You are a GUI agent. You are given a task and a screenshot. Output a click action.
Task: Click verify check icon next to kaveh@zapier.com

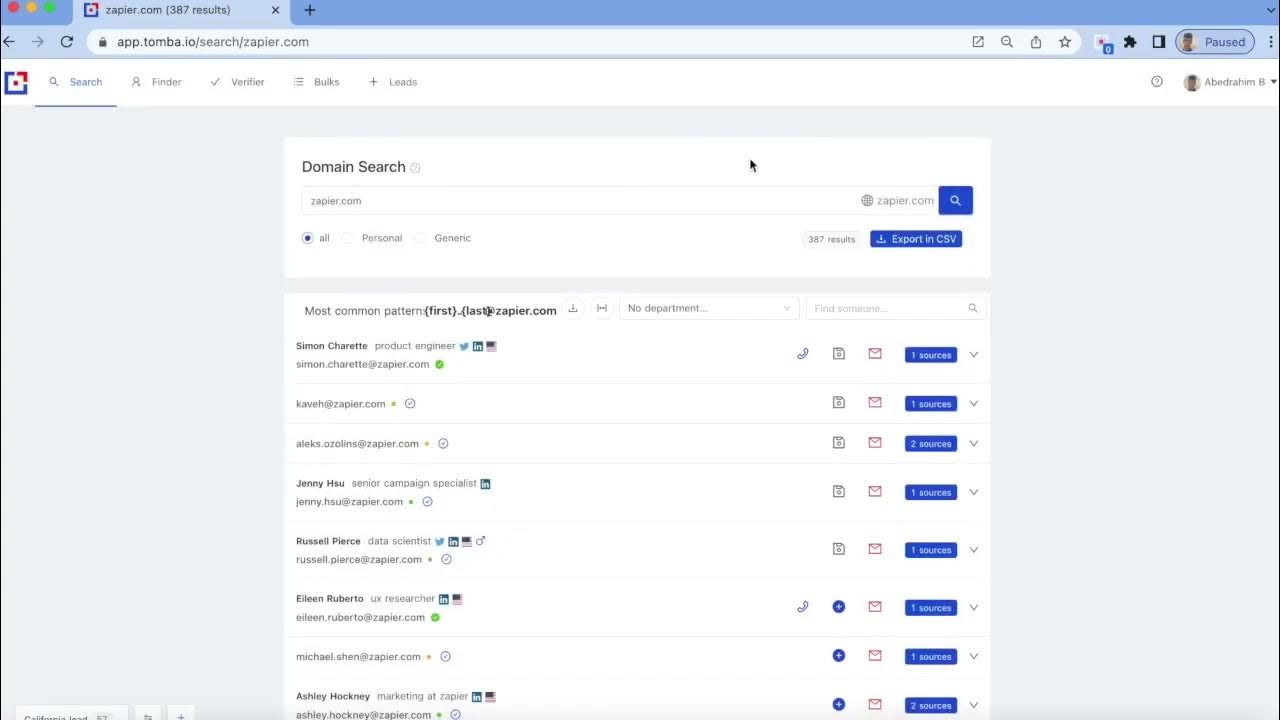(x=410, y=404)
